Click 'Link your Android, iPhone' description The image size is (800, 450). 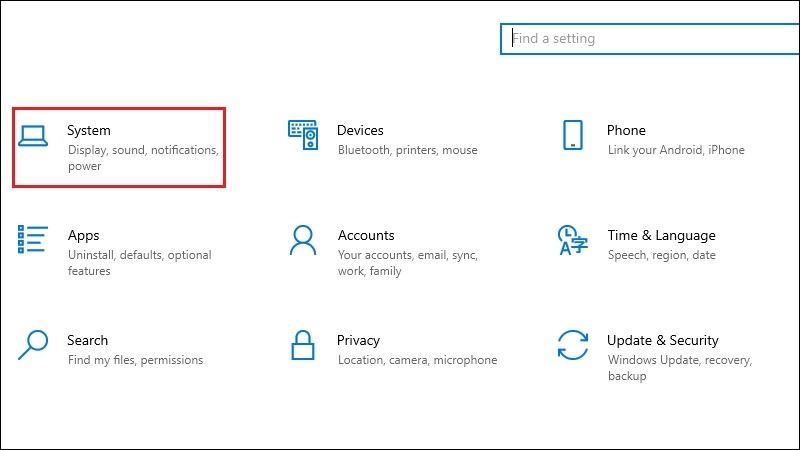coord(676,150)
